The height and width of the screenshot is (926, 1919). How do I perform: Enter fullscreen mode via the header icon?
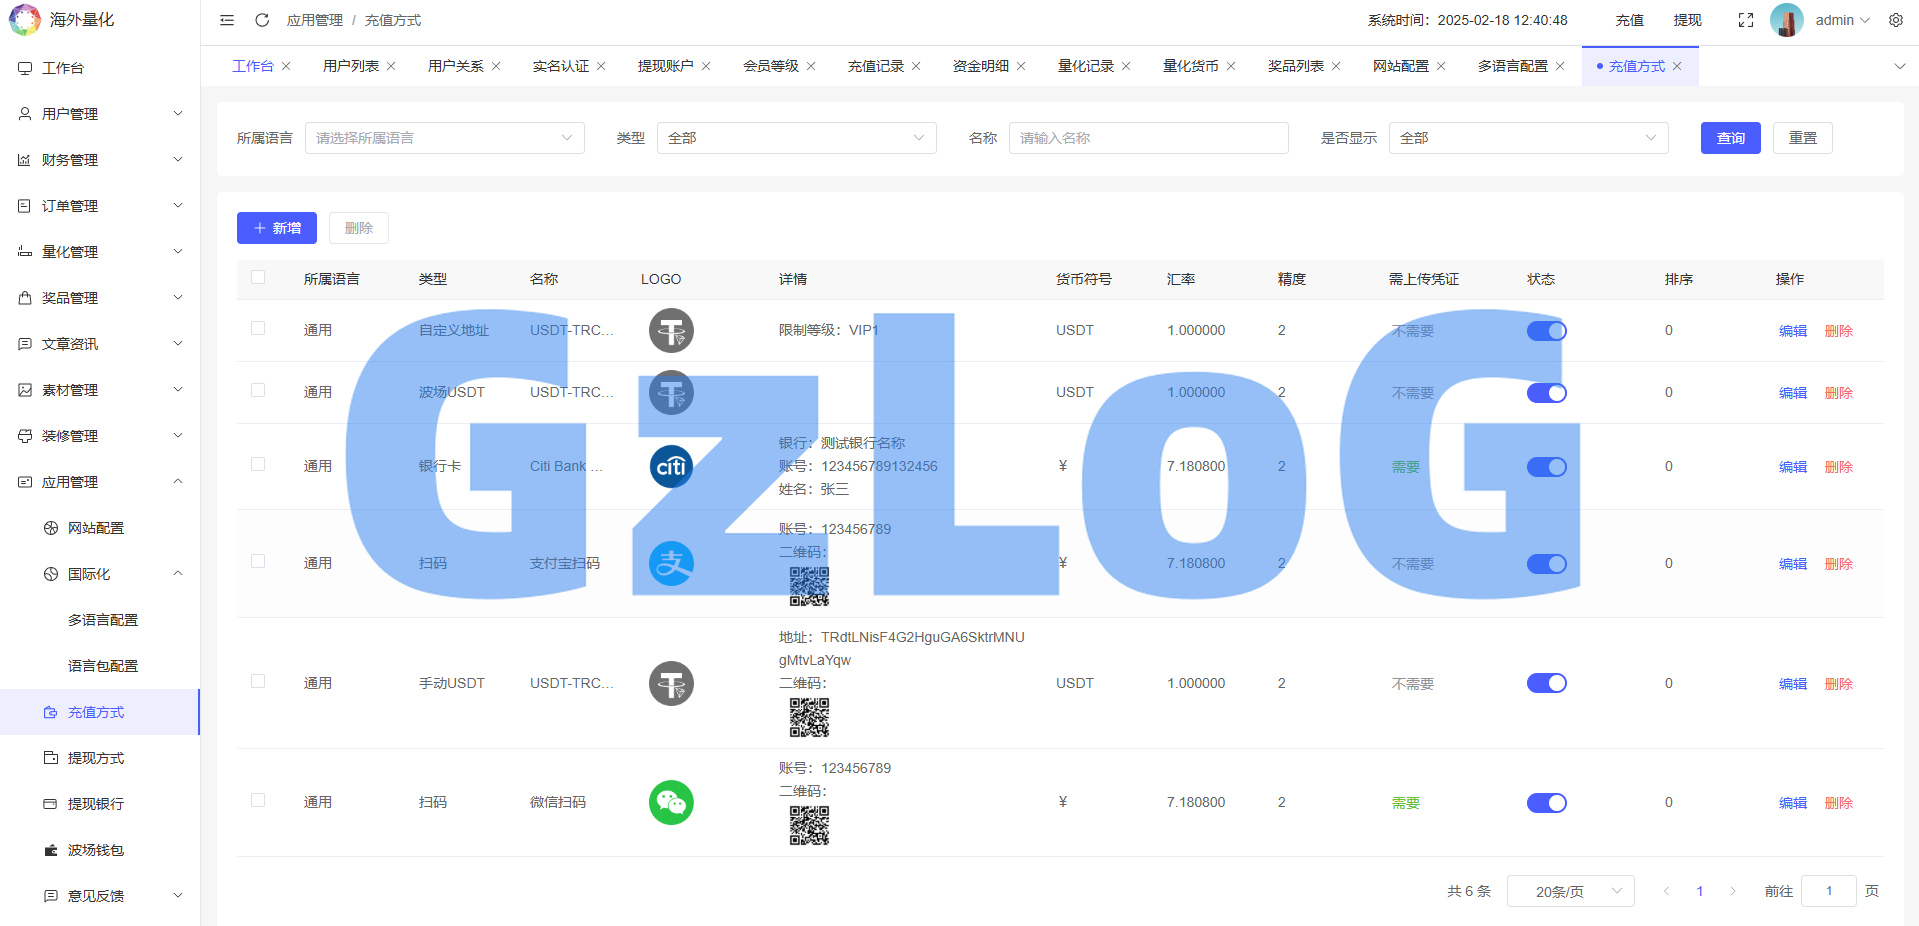[x=1745, y=20]
